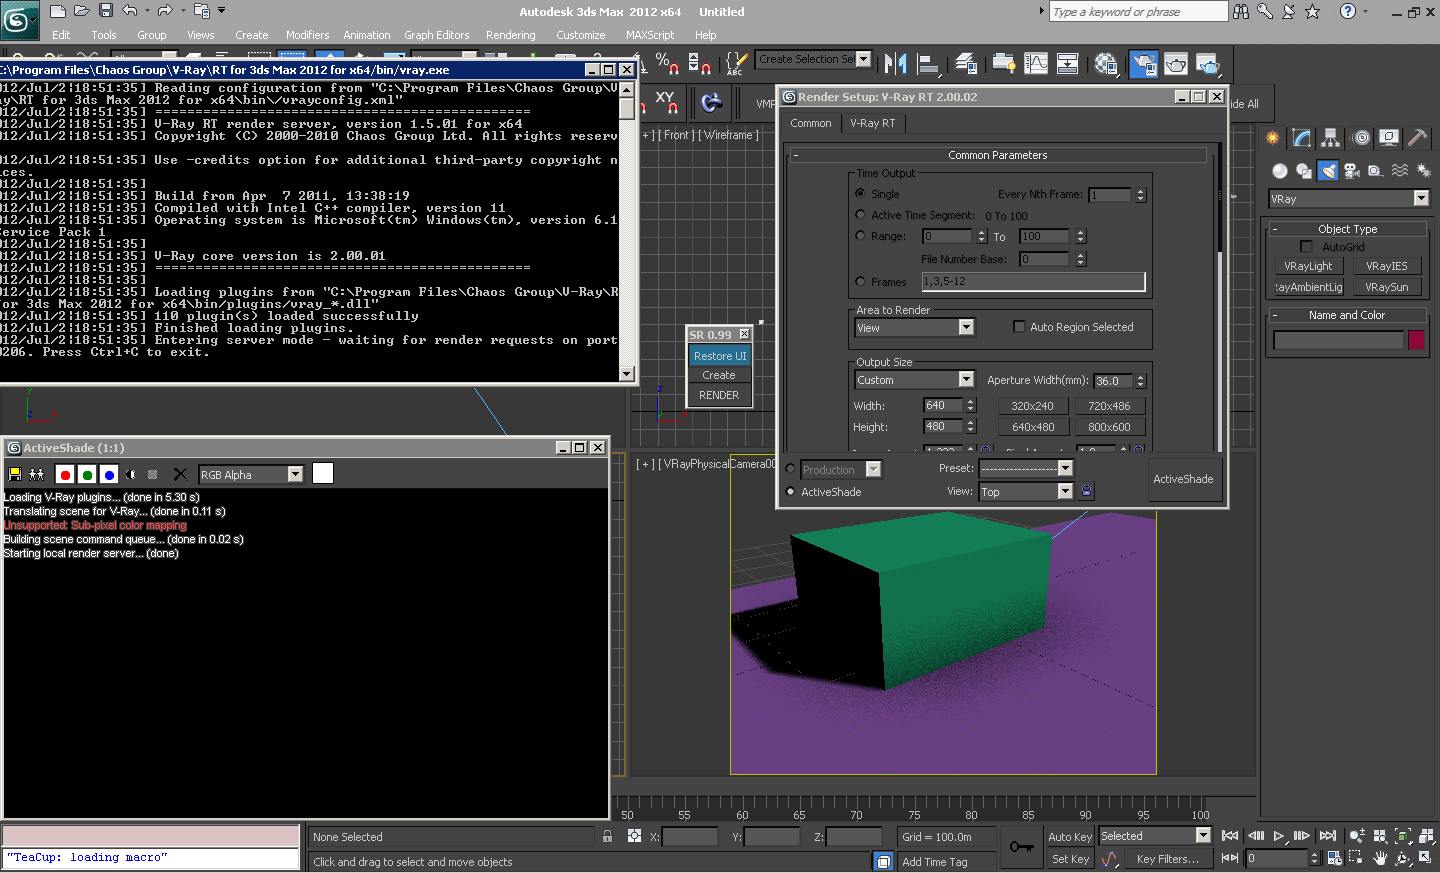Screen dimensions: 1440x873
Task: Open Edit Named Selection Sets
Action: 736,64
